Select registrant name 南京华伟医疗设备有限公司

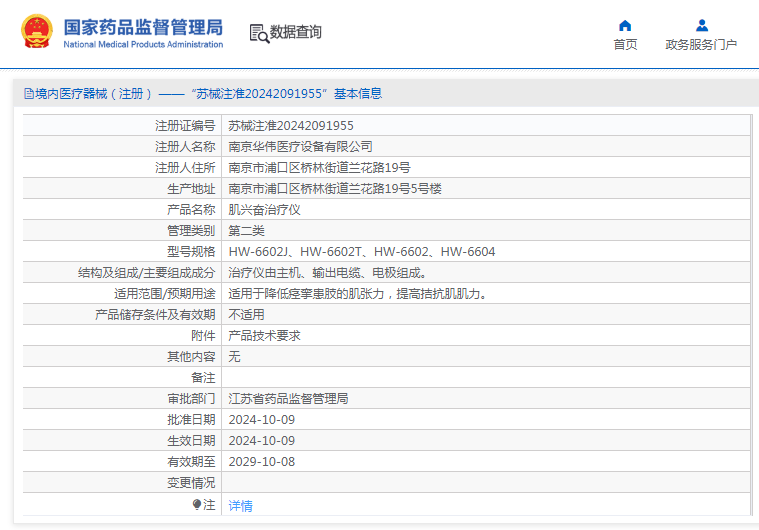pos(300,147)
